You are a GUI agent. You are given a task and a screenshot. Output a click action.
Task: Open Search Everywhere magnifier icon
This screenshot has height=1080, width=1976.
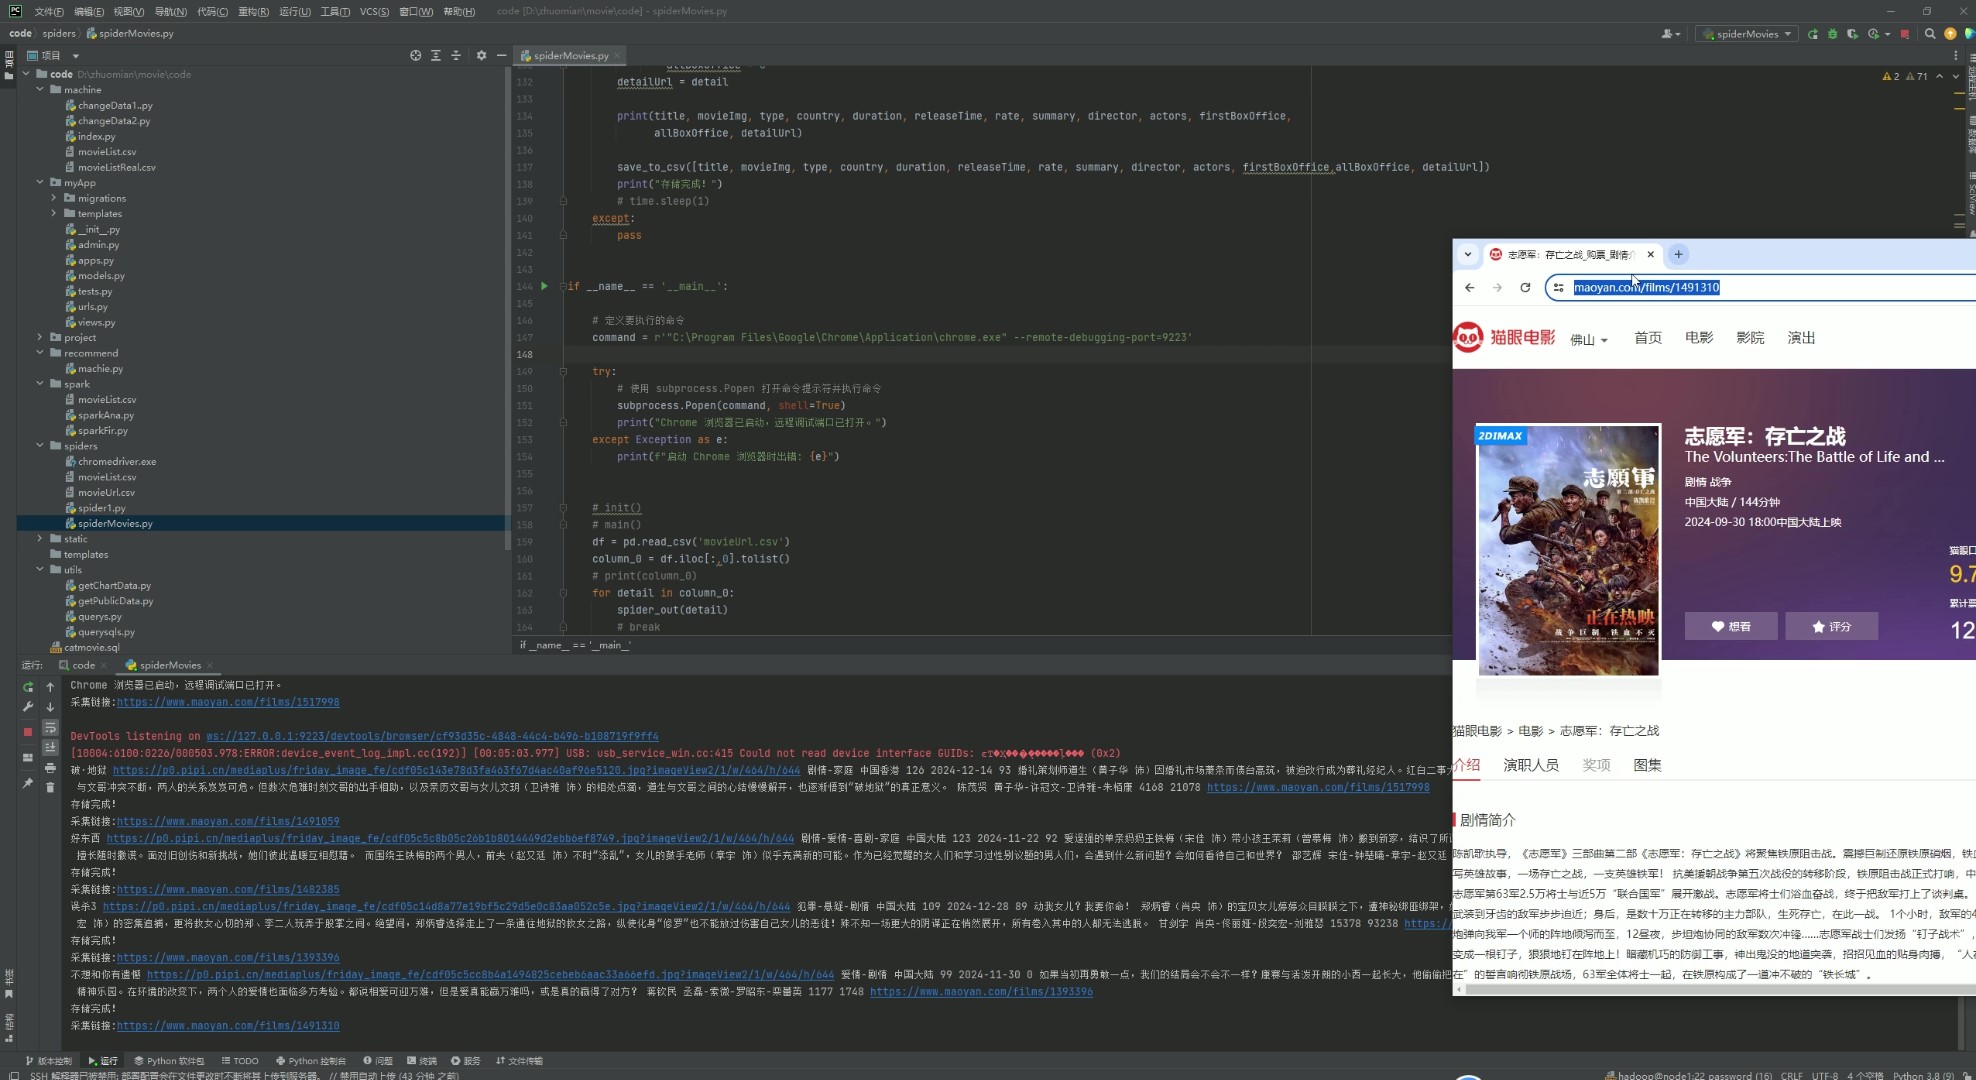coord(1930,34)
